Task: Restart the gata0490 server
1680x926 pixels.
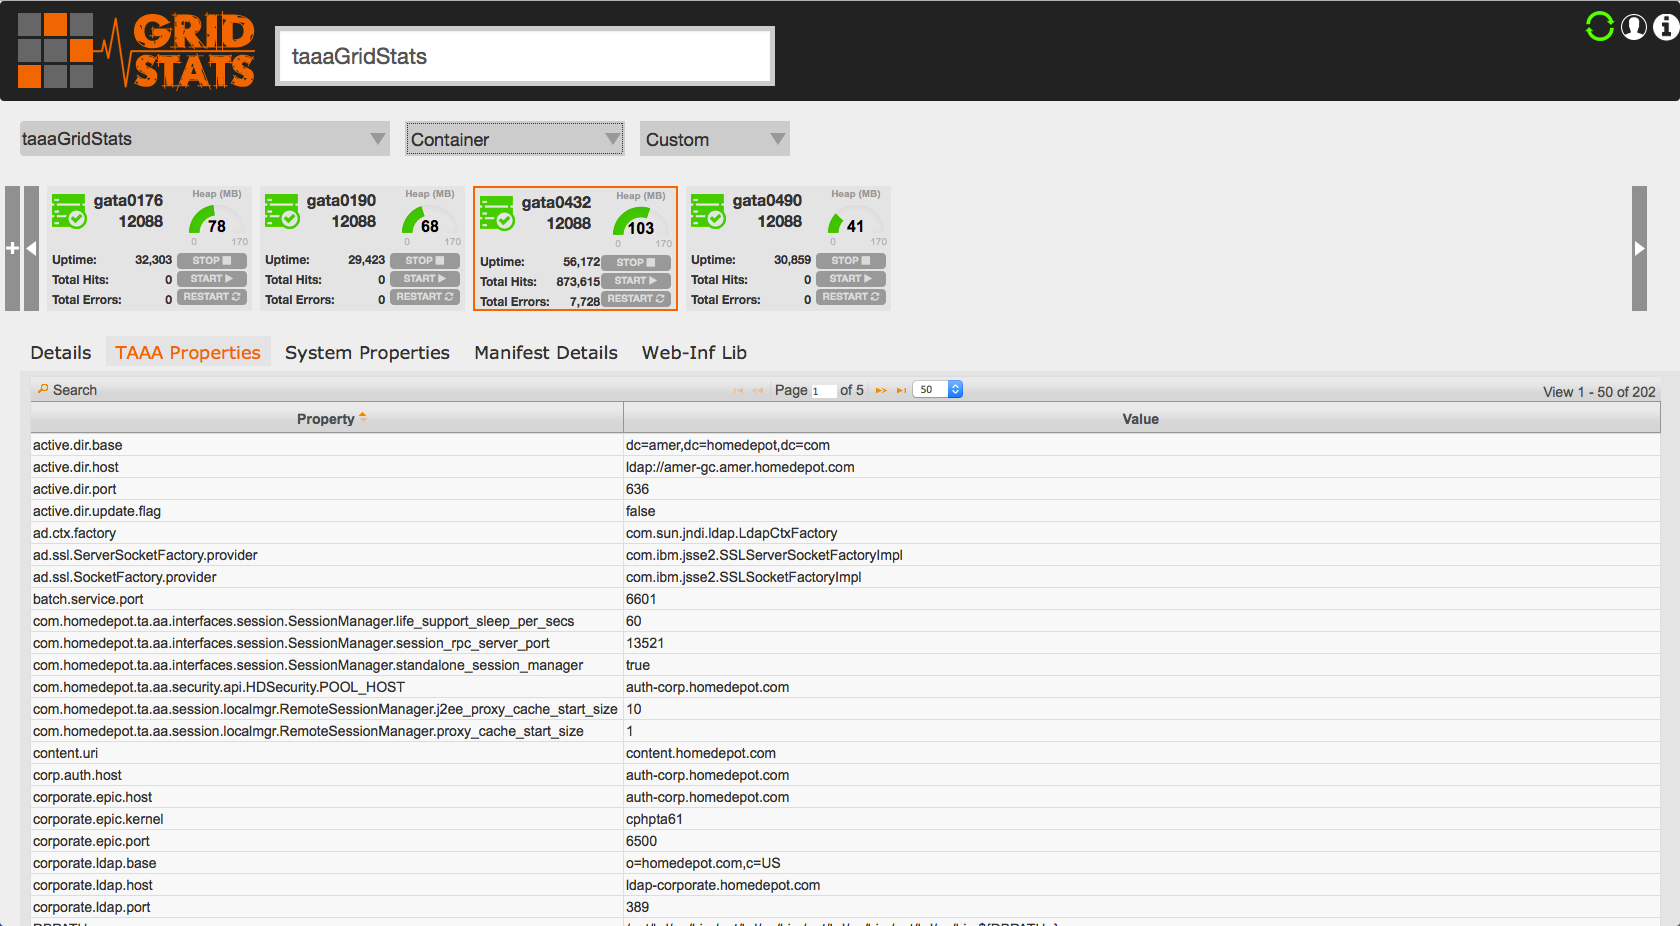Action: [851, 297]
